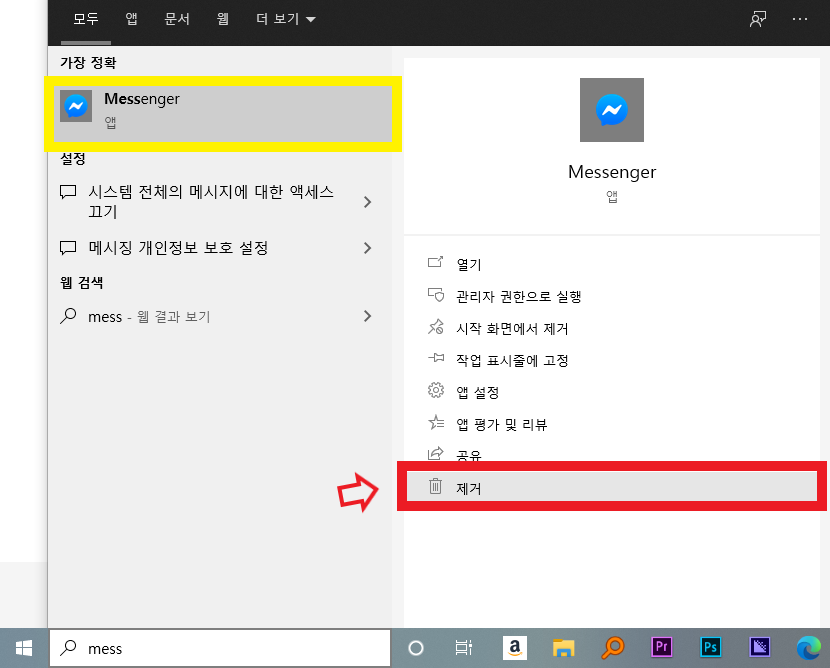
Task: Open the three-dot options menu
Action: (799, 19)
